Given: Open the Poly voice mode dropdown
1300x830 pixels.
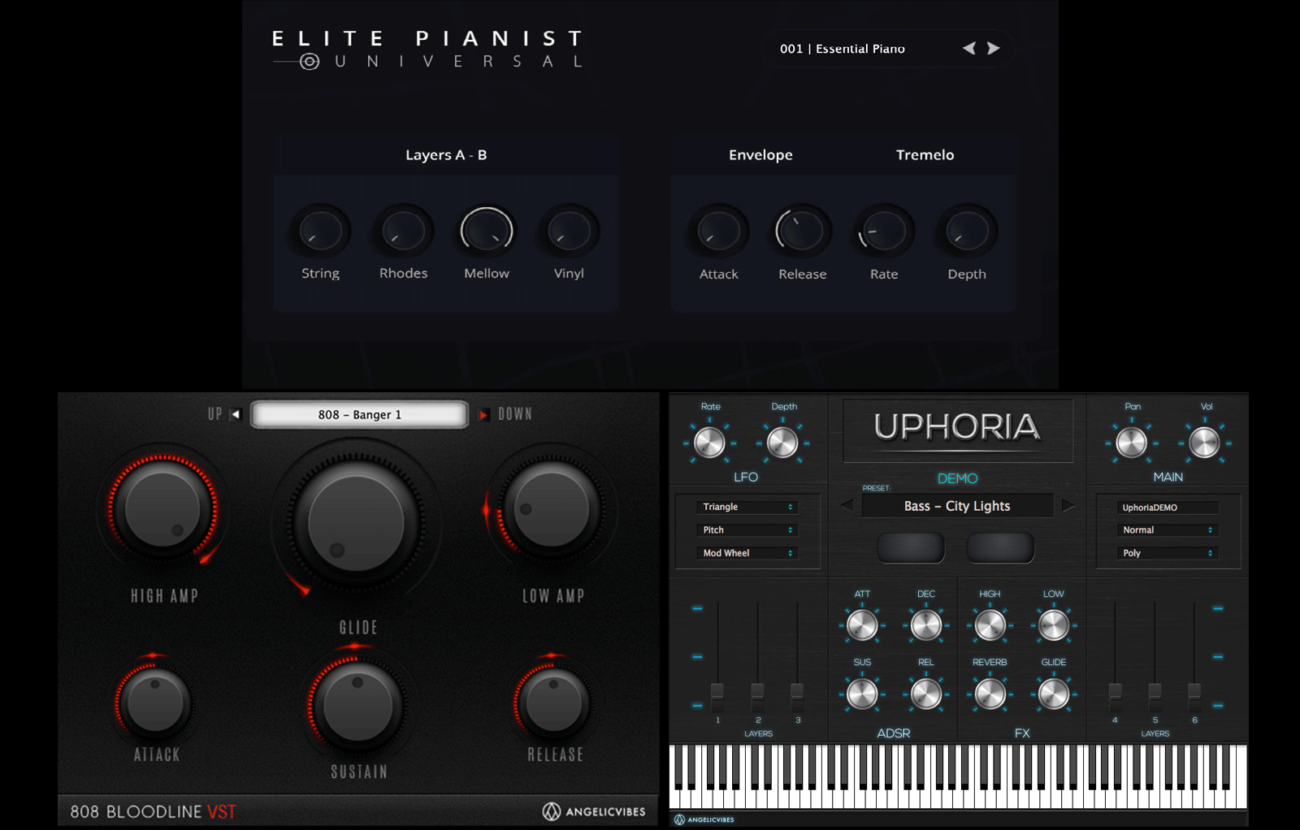Looking at the screenshot, I should pyautogui.click(x=1166, y=553).
